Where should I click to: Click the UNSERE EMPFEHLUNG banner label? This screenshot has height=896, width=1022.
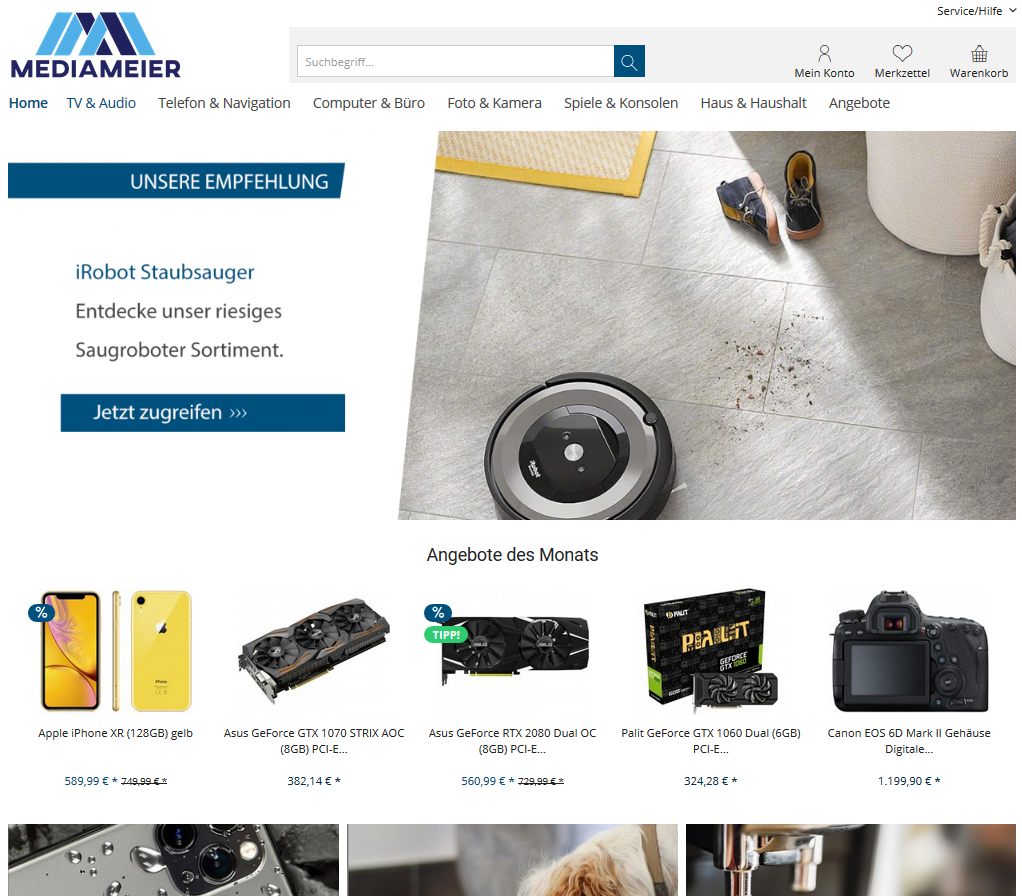(176, 181)
